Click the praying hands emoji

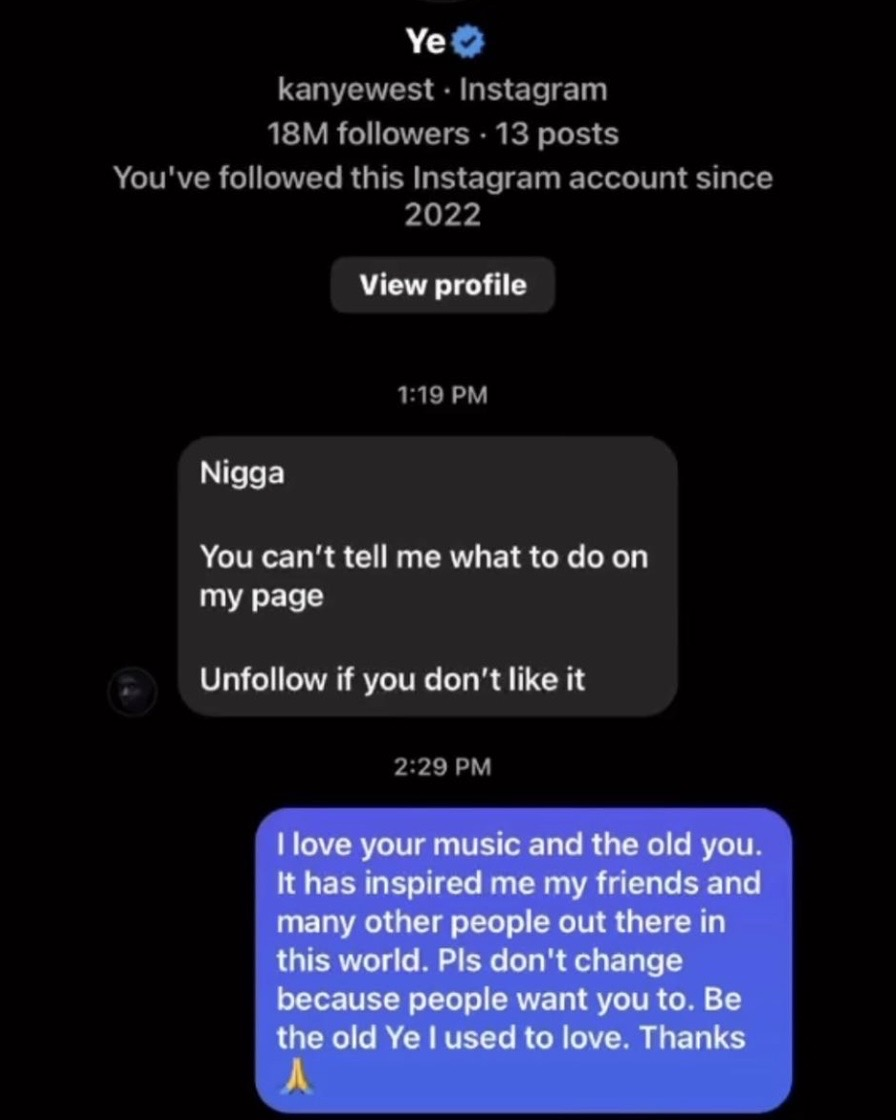click(295, 1078)
